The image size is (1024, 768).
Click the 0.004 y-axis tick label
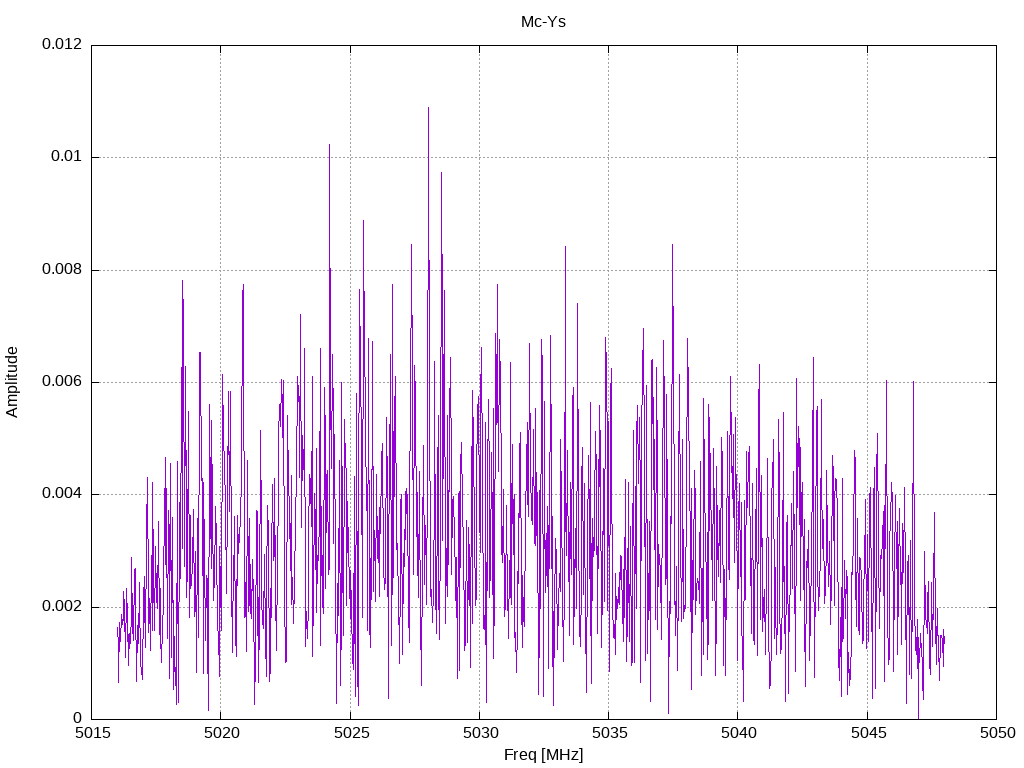pyautogui.click(x=62, y=494)
